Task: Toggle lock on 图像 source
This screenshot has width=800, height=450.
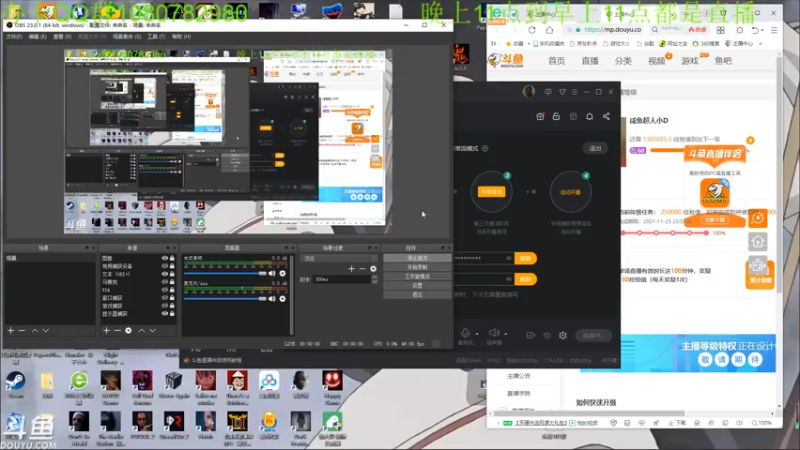Action: 172,258
